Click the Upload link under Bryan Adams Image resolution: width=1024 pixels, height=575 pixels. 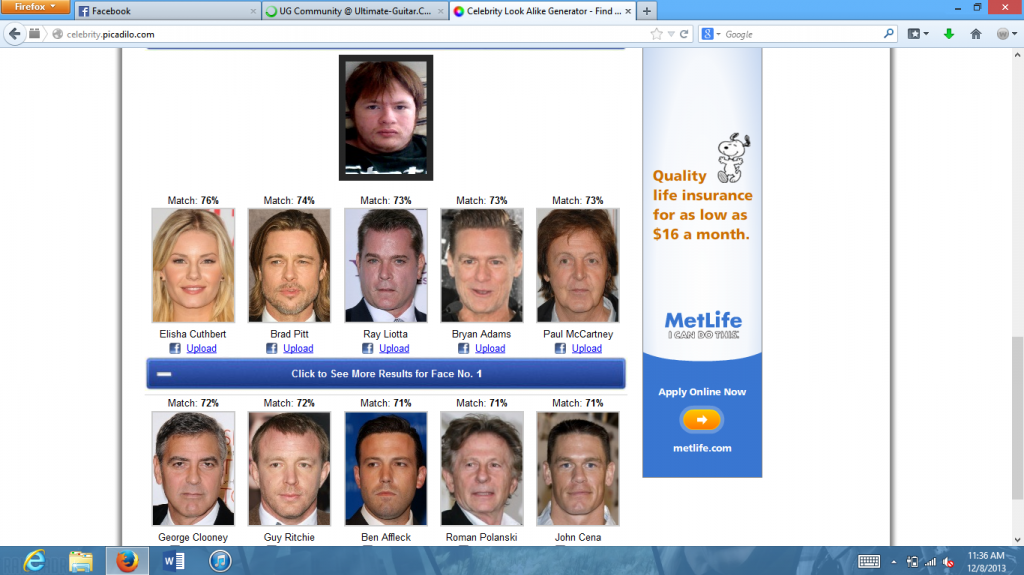point(490,348)
